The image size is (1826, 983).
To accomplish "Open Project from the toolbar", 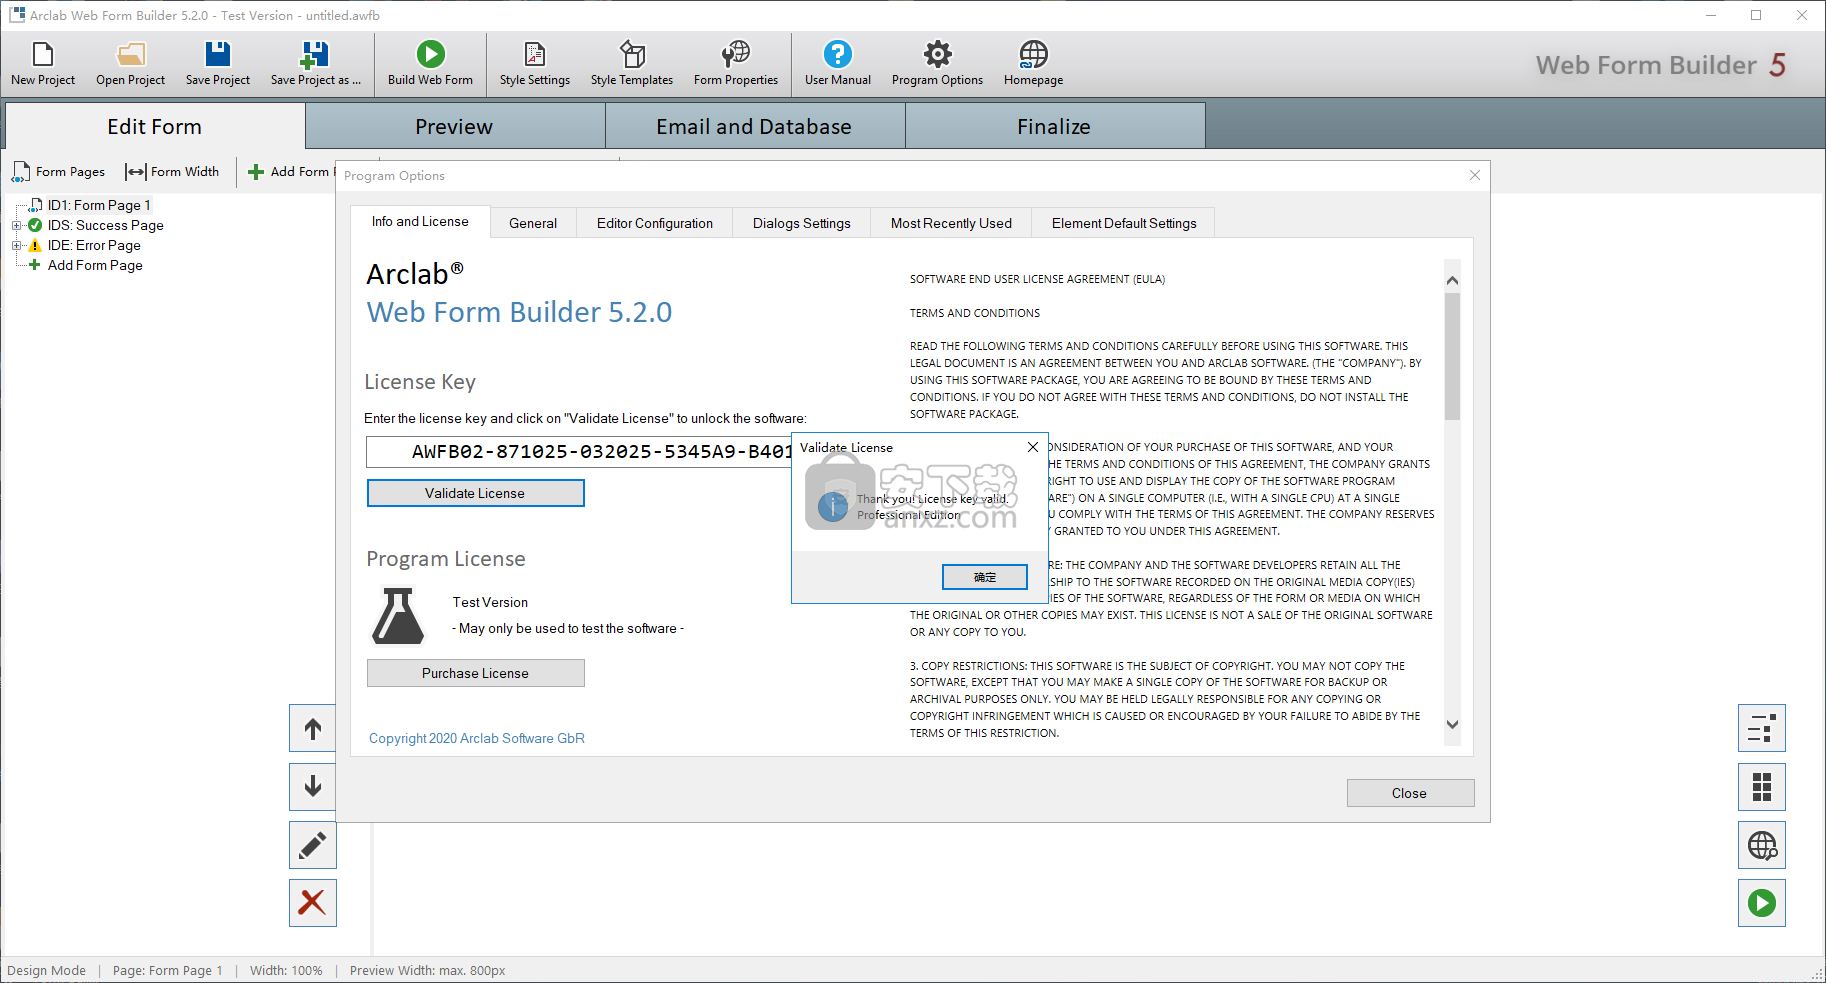I will pos(130,64).
